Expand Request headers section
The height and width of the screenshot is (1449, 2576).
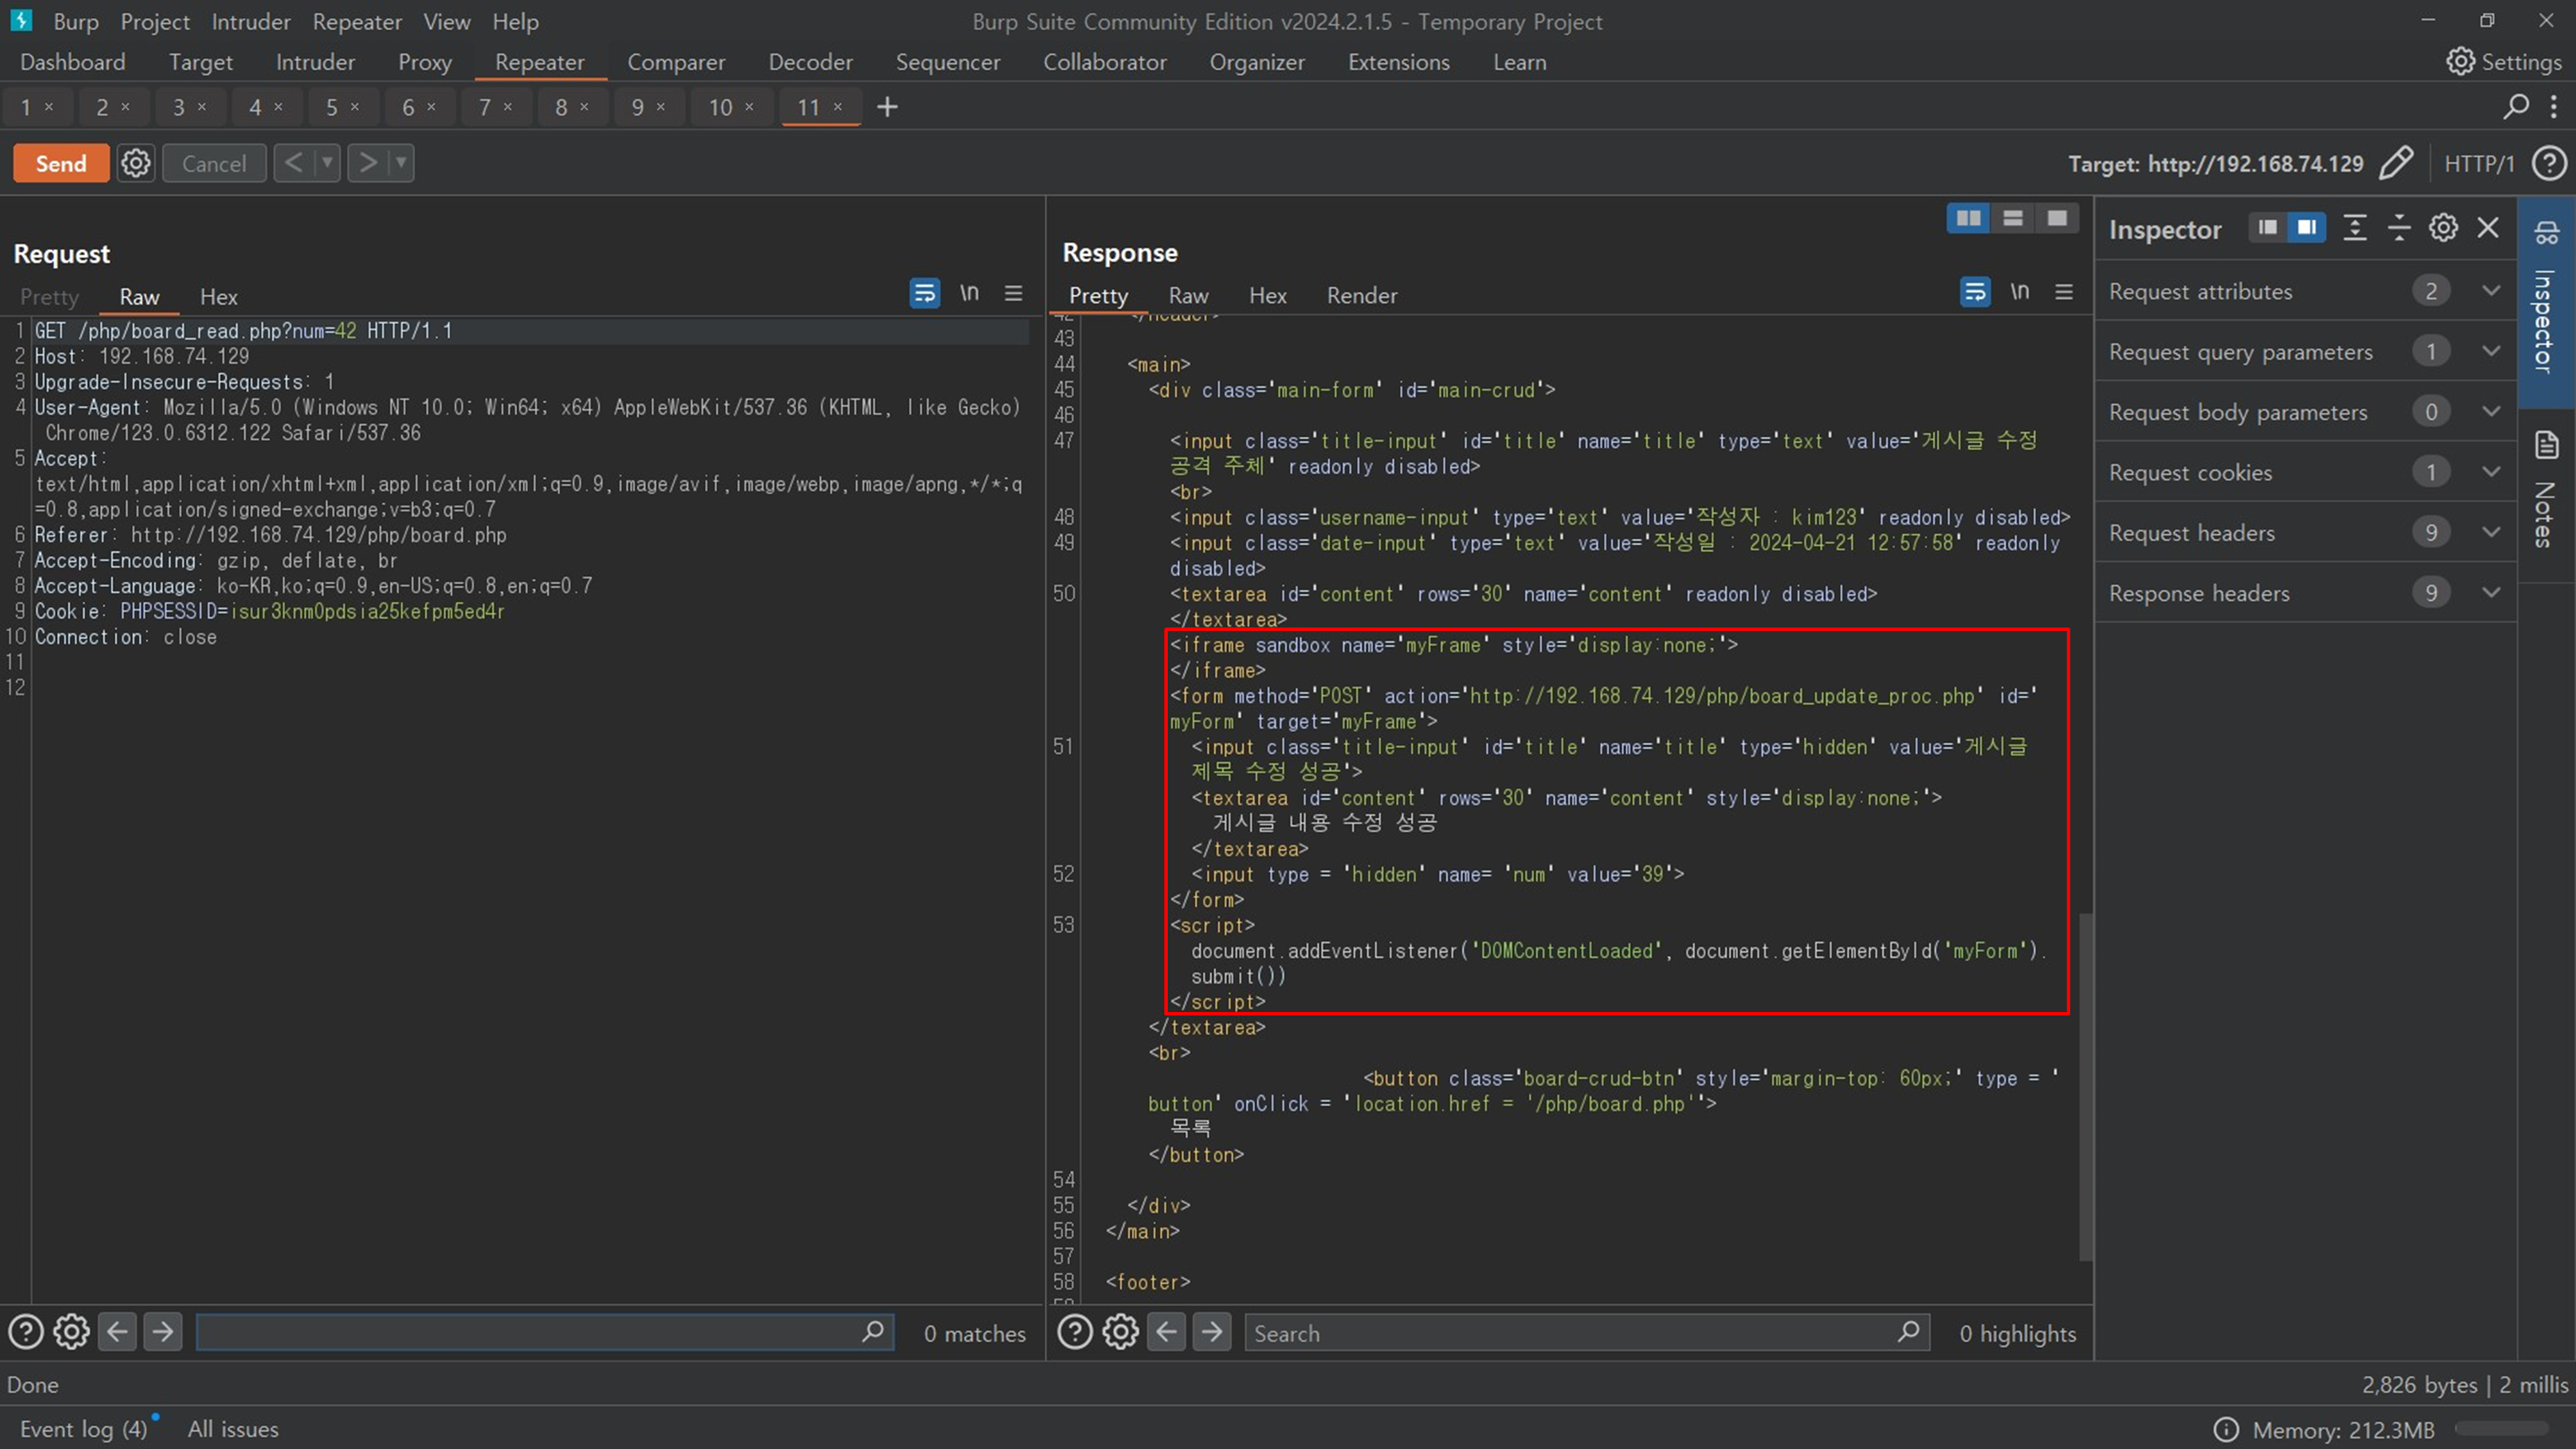pos(2305,532)
